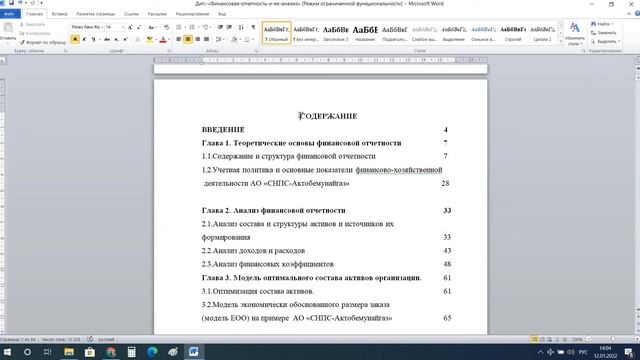This screenshot has height=360, width=640.
Task: Apply yellow text highlight color
Action: (150, 39)
